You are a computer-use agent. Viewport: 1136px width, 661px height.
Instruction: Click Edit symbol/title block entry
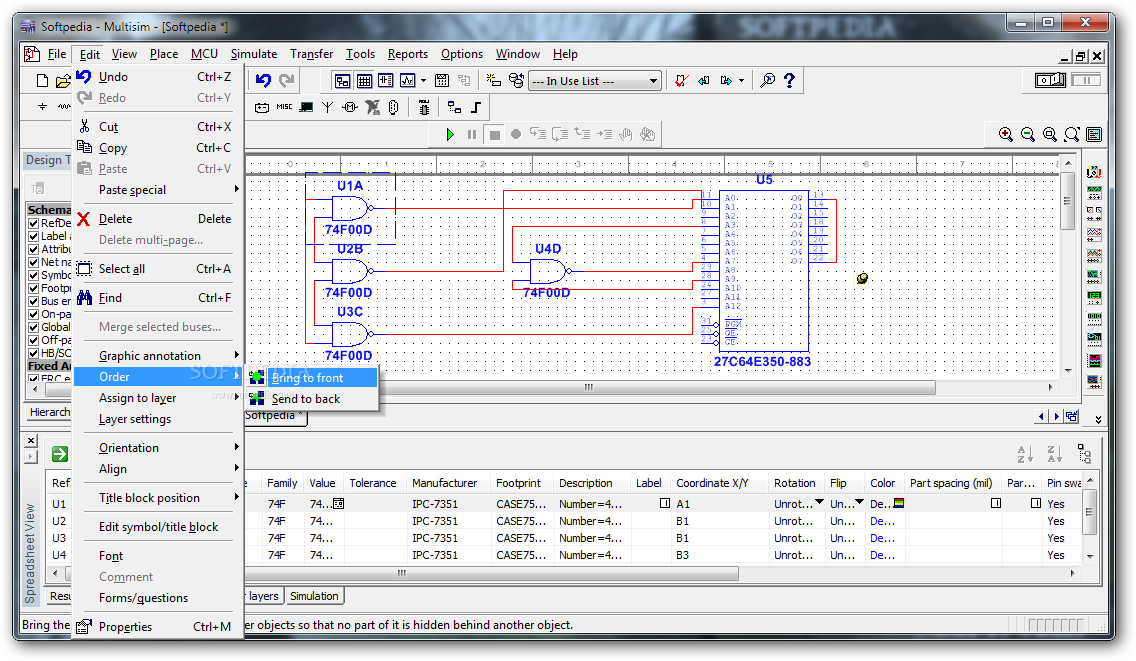click(x=158, y=527)
